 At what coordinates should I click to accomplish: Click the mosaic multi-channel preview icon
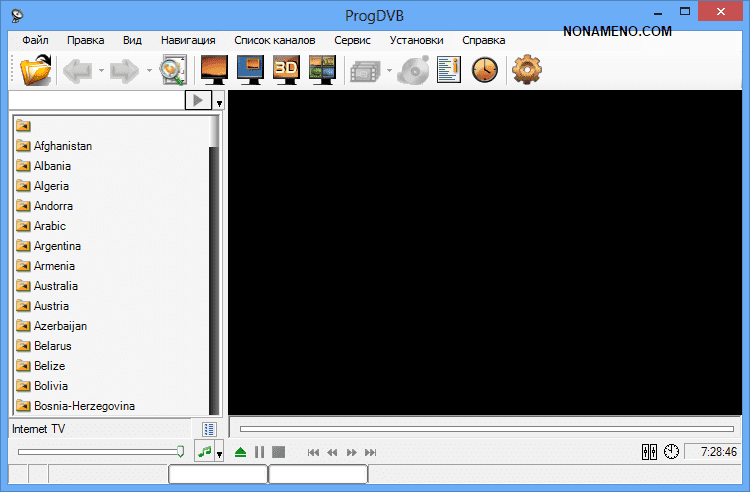point(322,70)
